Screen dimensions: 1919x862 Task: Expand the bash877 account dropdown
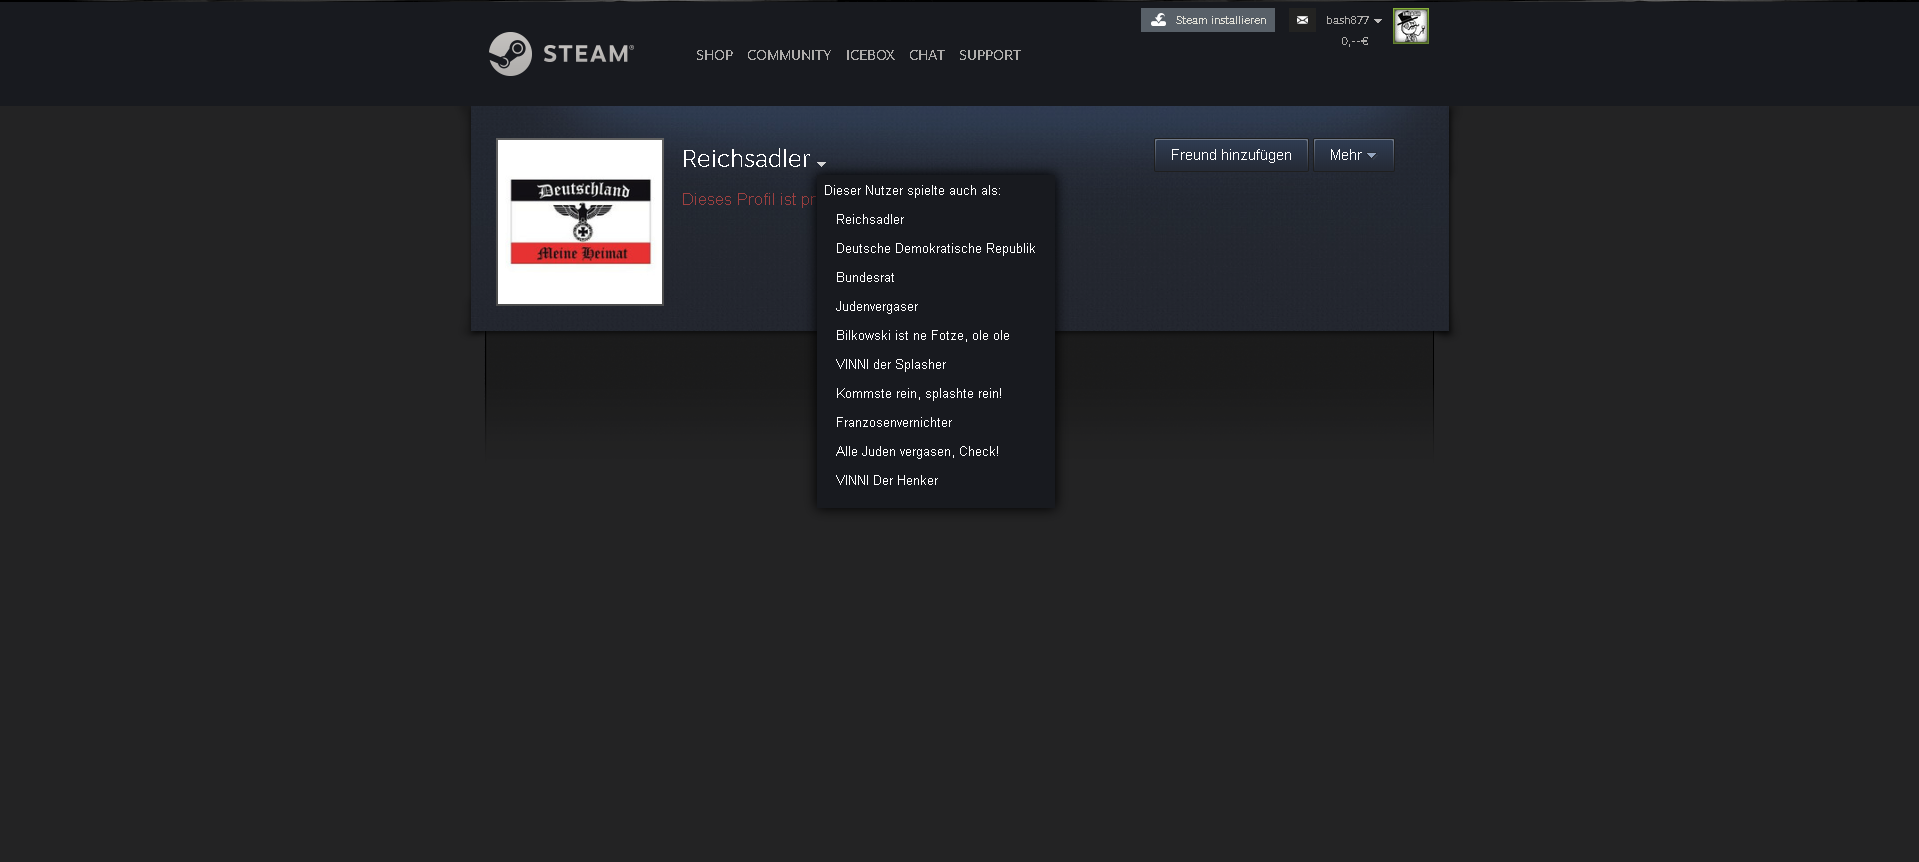1353,20
